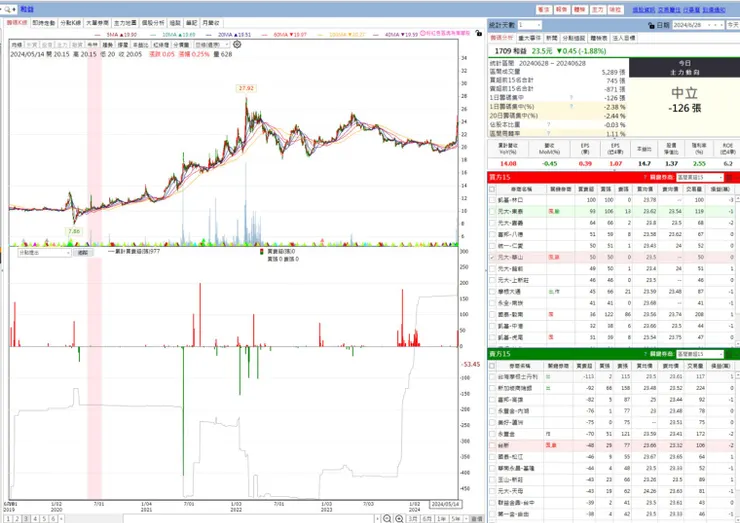Select the 1年 range button

coord(441,519)
